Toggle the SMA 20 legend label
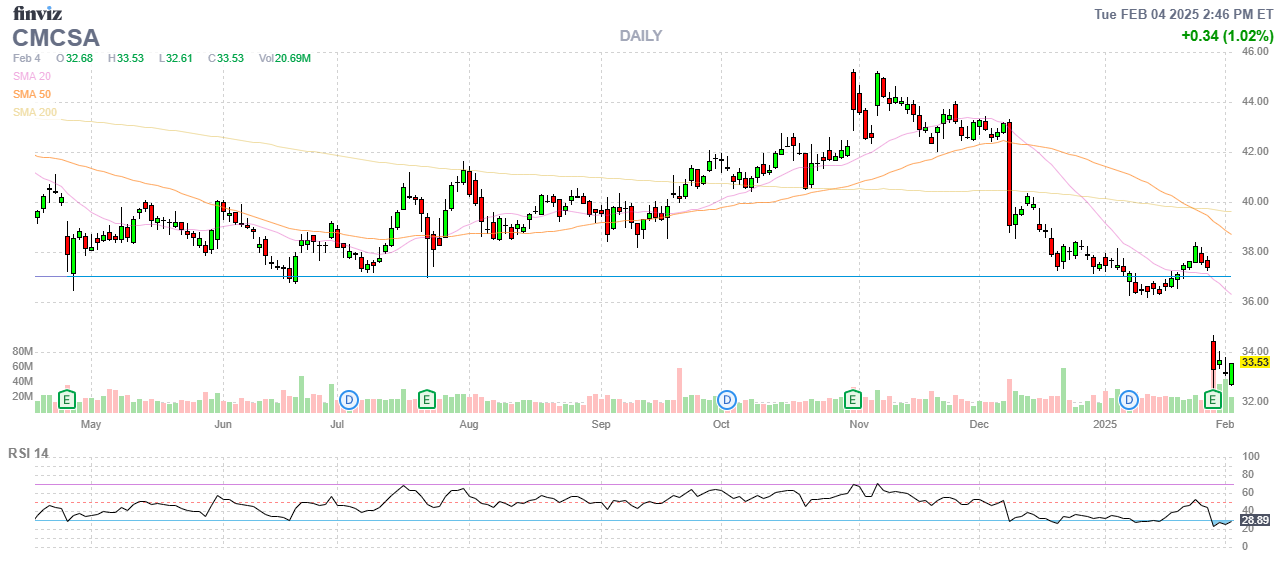The height and width of the screenshot is (562, 1287). (32, 76)
